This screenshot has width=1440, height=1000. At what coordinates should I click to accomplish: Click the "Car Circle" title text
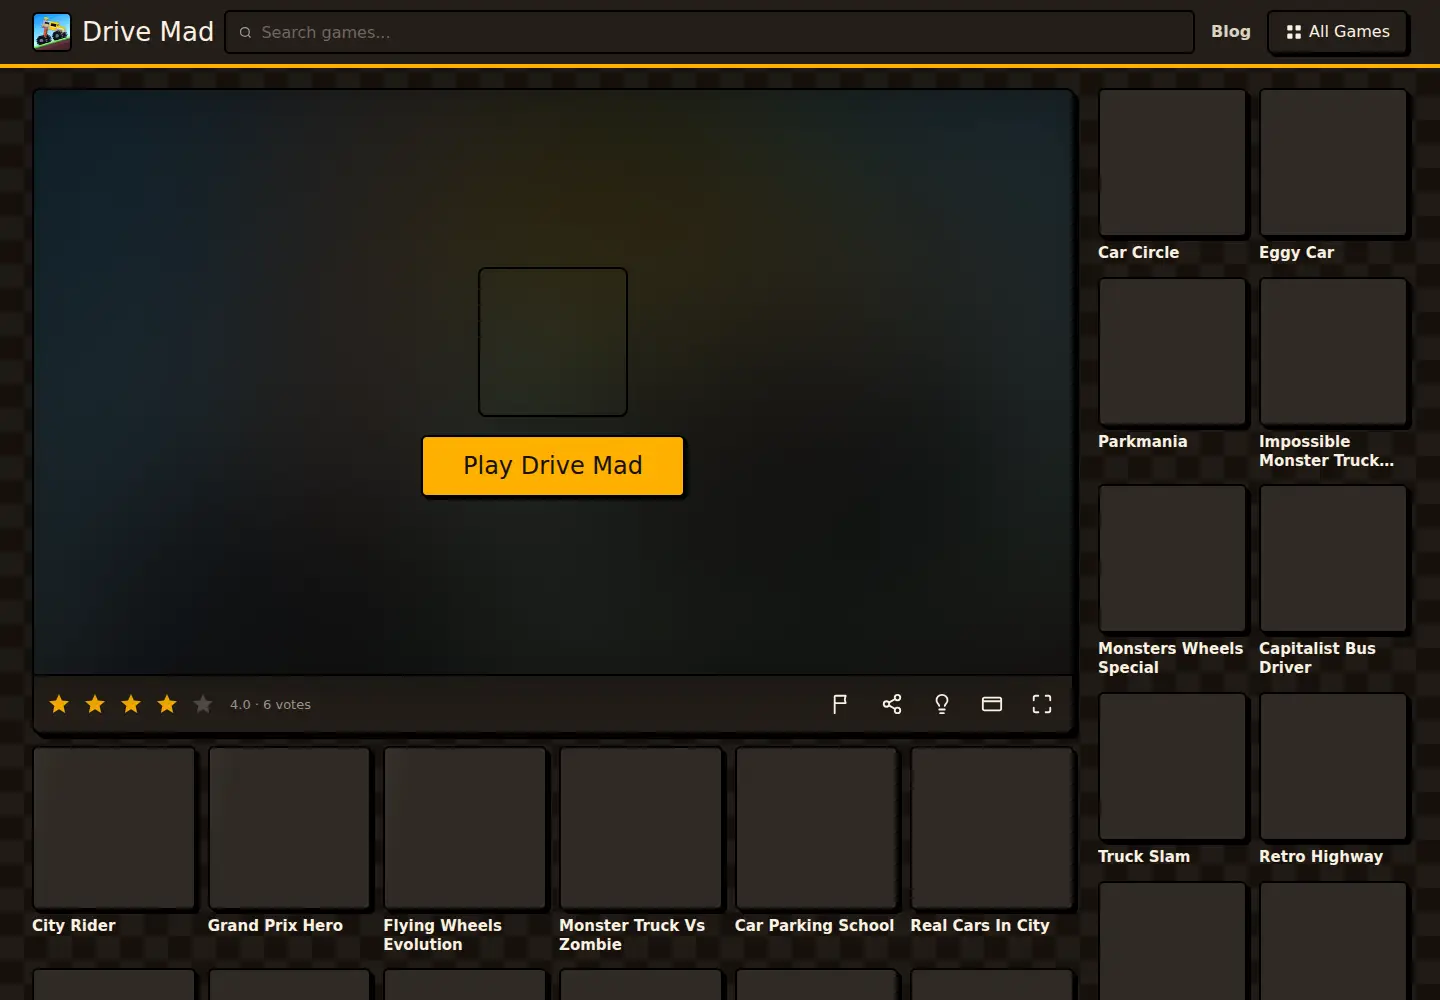click(1138, 253)
